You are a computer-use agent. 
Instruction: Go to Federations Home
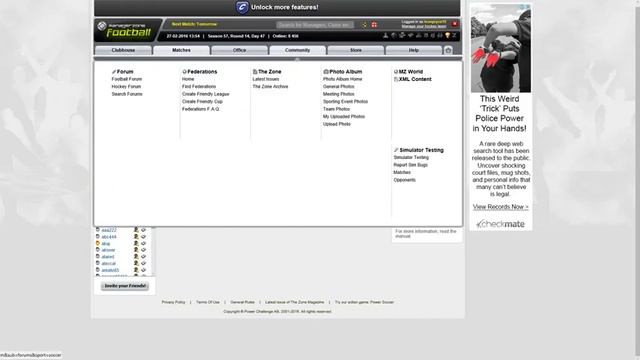[188, 79]
